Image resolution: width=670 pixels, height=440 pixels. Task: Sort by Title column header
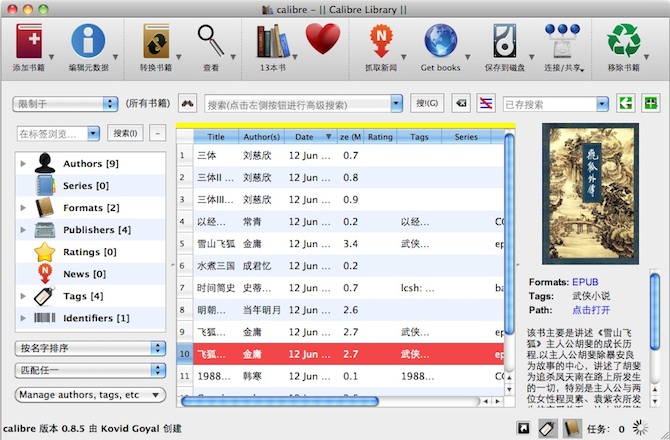216,137
